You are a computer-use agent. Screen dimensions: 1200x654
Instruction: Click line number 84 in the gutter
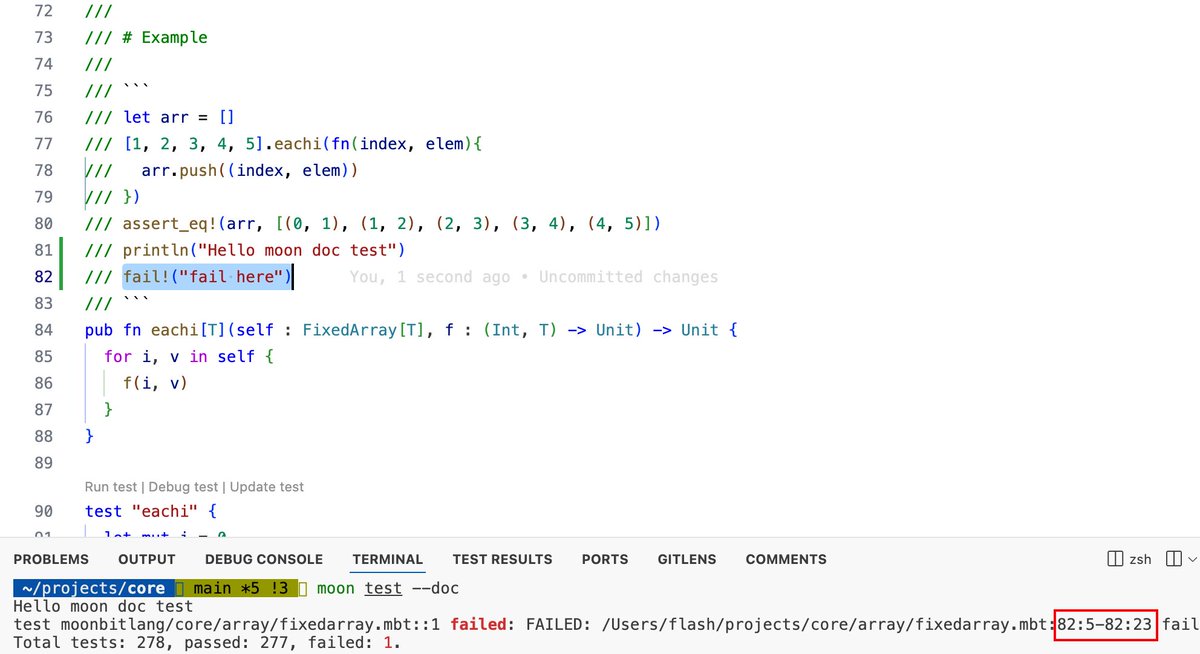[43, 329]
